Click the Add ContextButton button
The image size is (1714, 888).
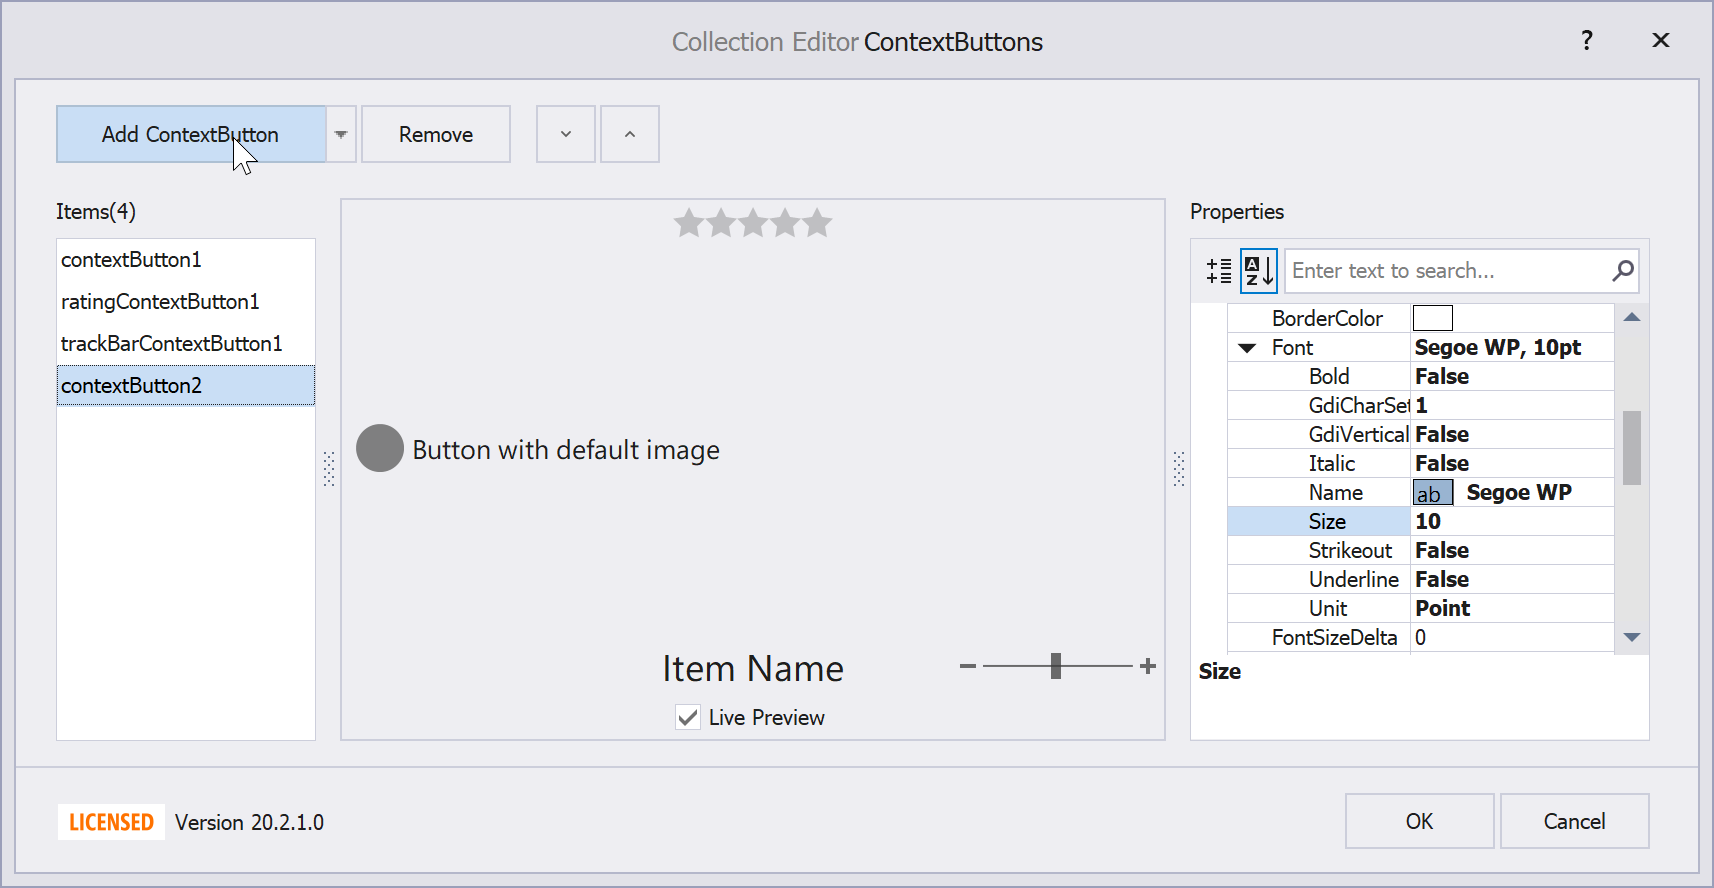[190, 134]
